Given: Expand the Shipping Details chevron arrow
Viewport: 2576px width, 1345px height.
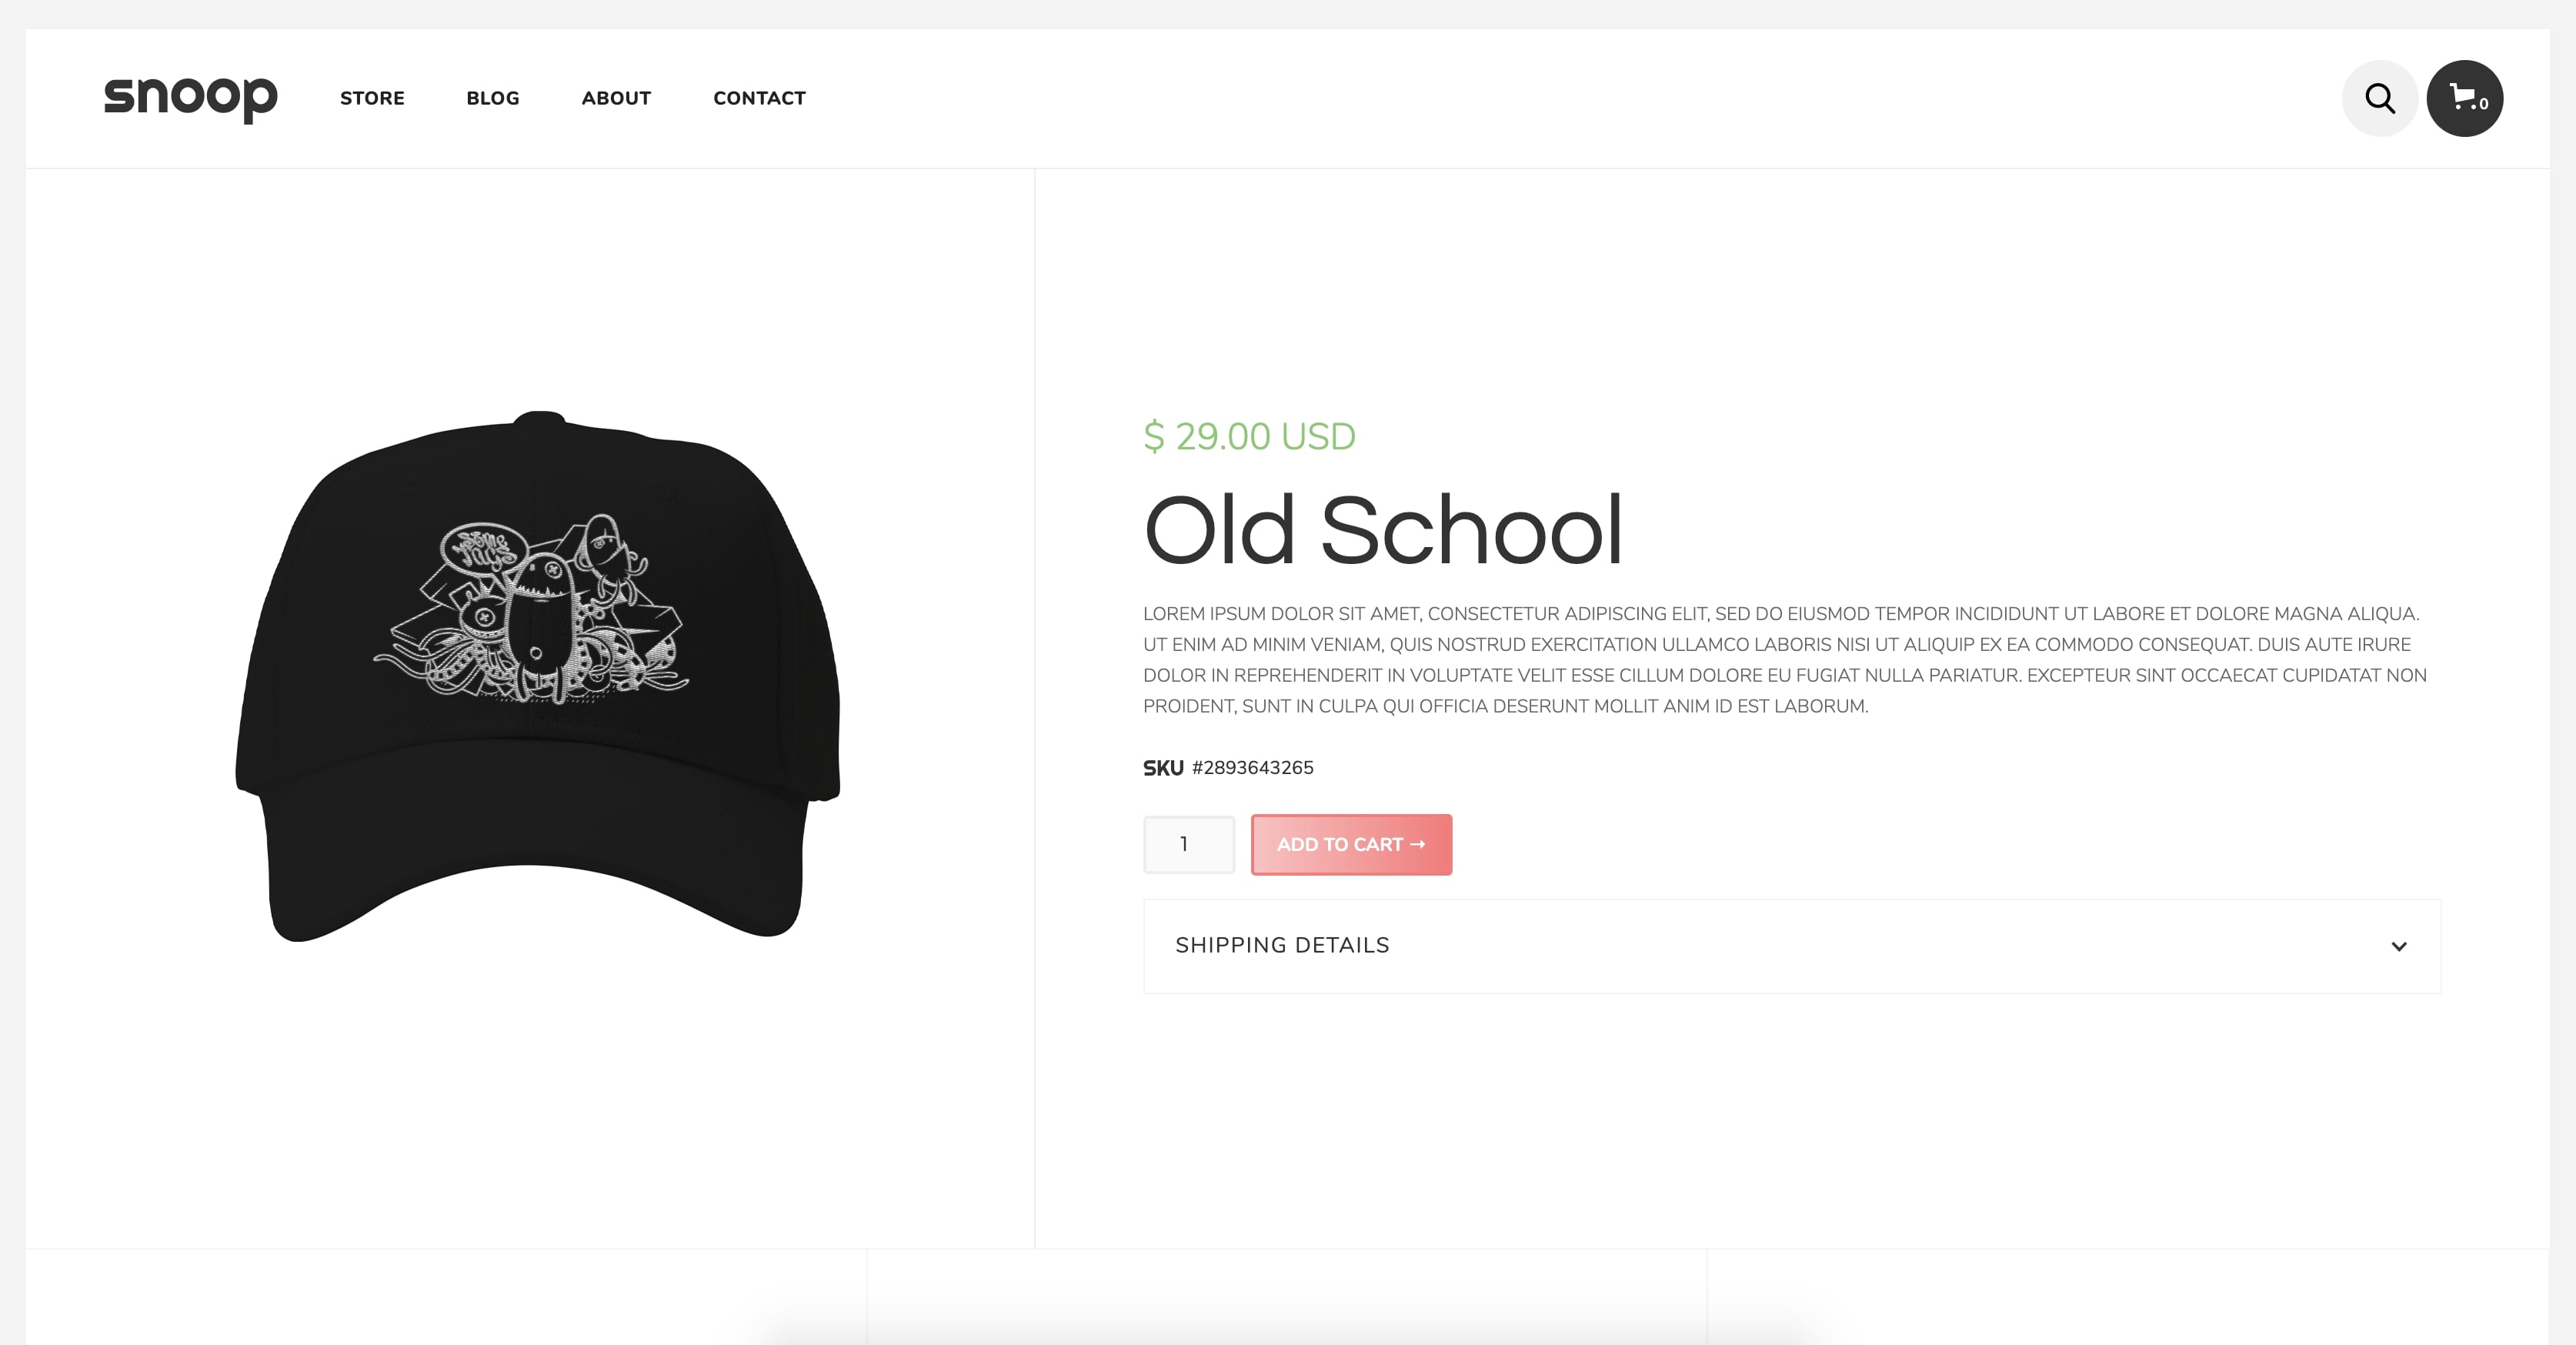Looking at the screenshot, I should (x=2398, y=946).
